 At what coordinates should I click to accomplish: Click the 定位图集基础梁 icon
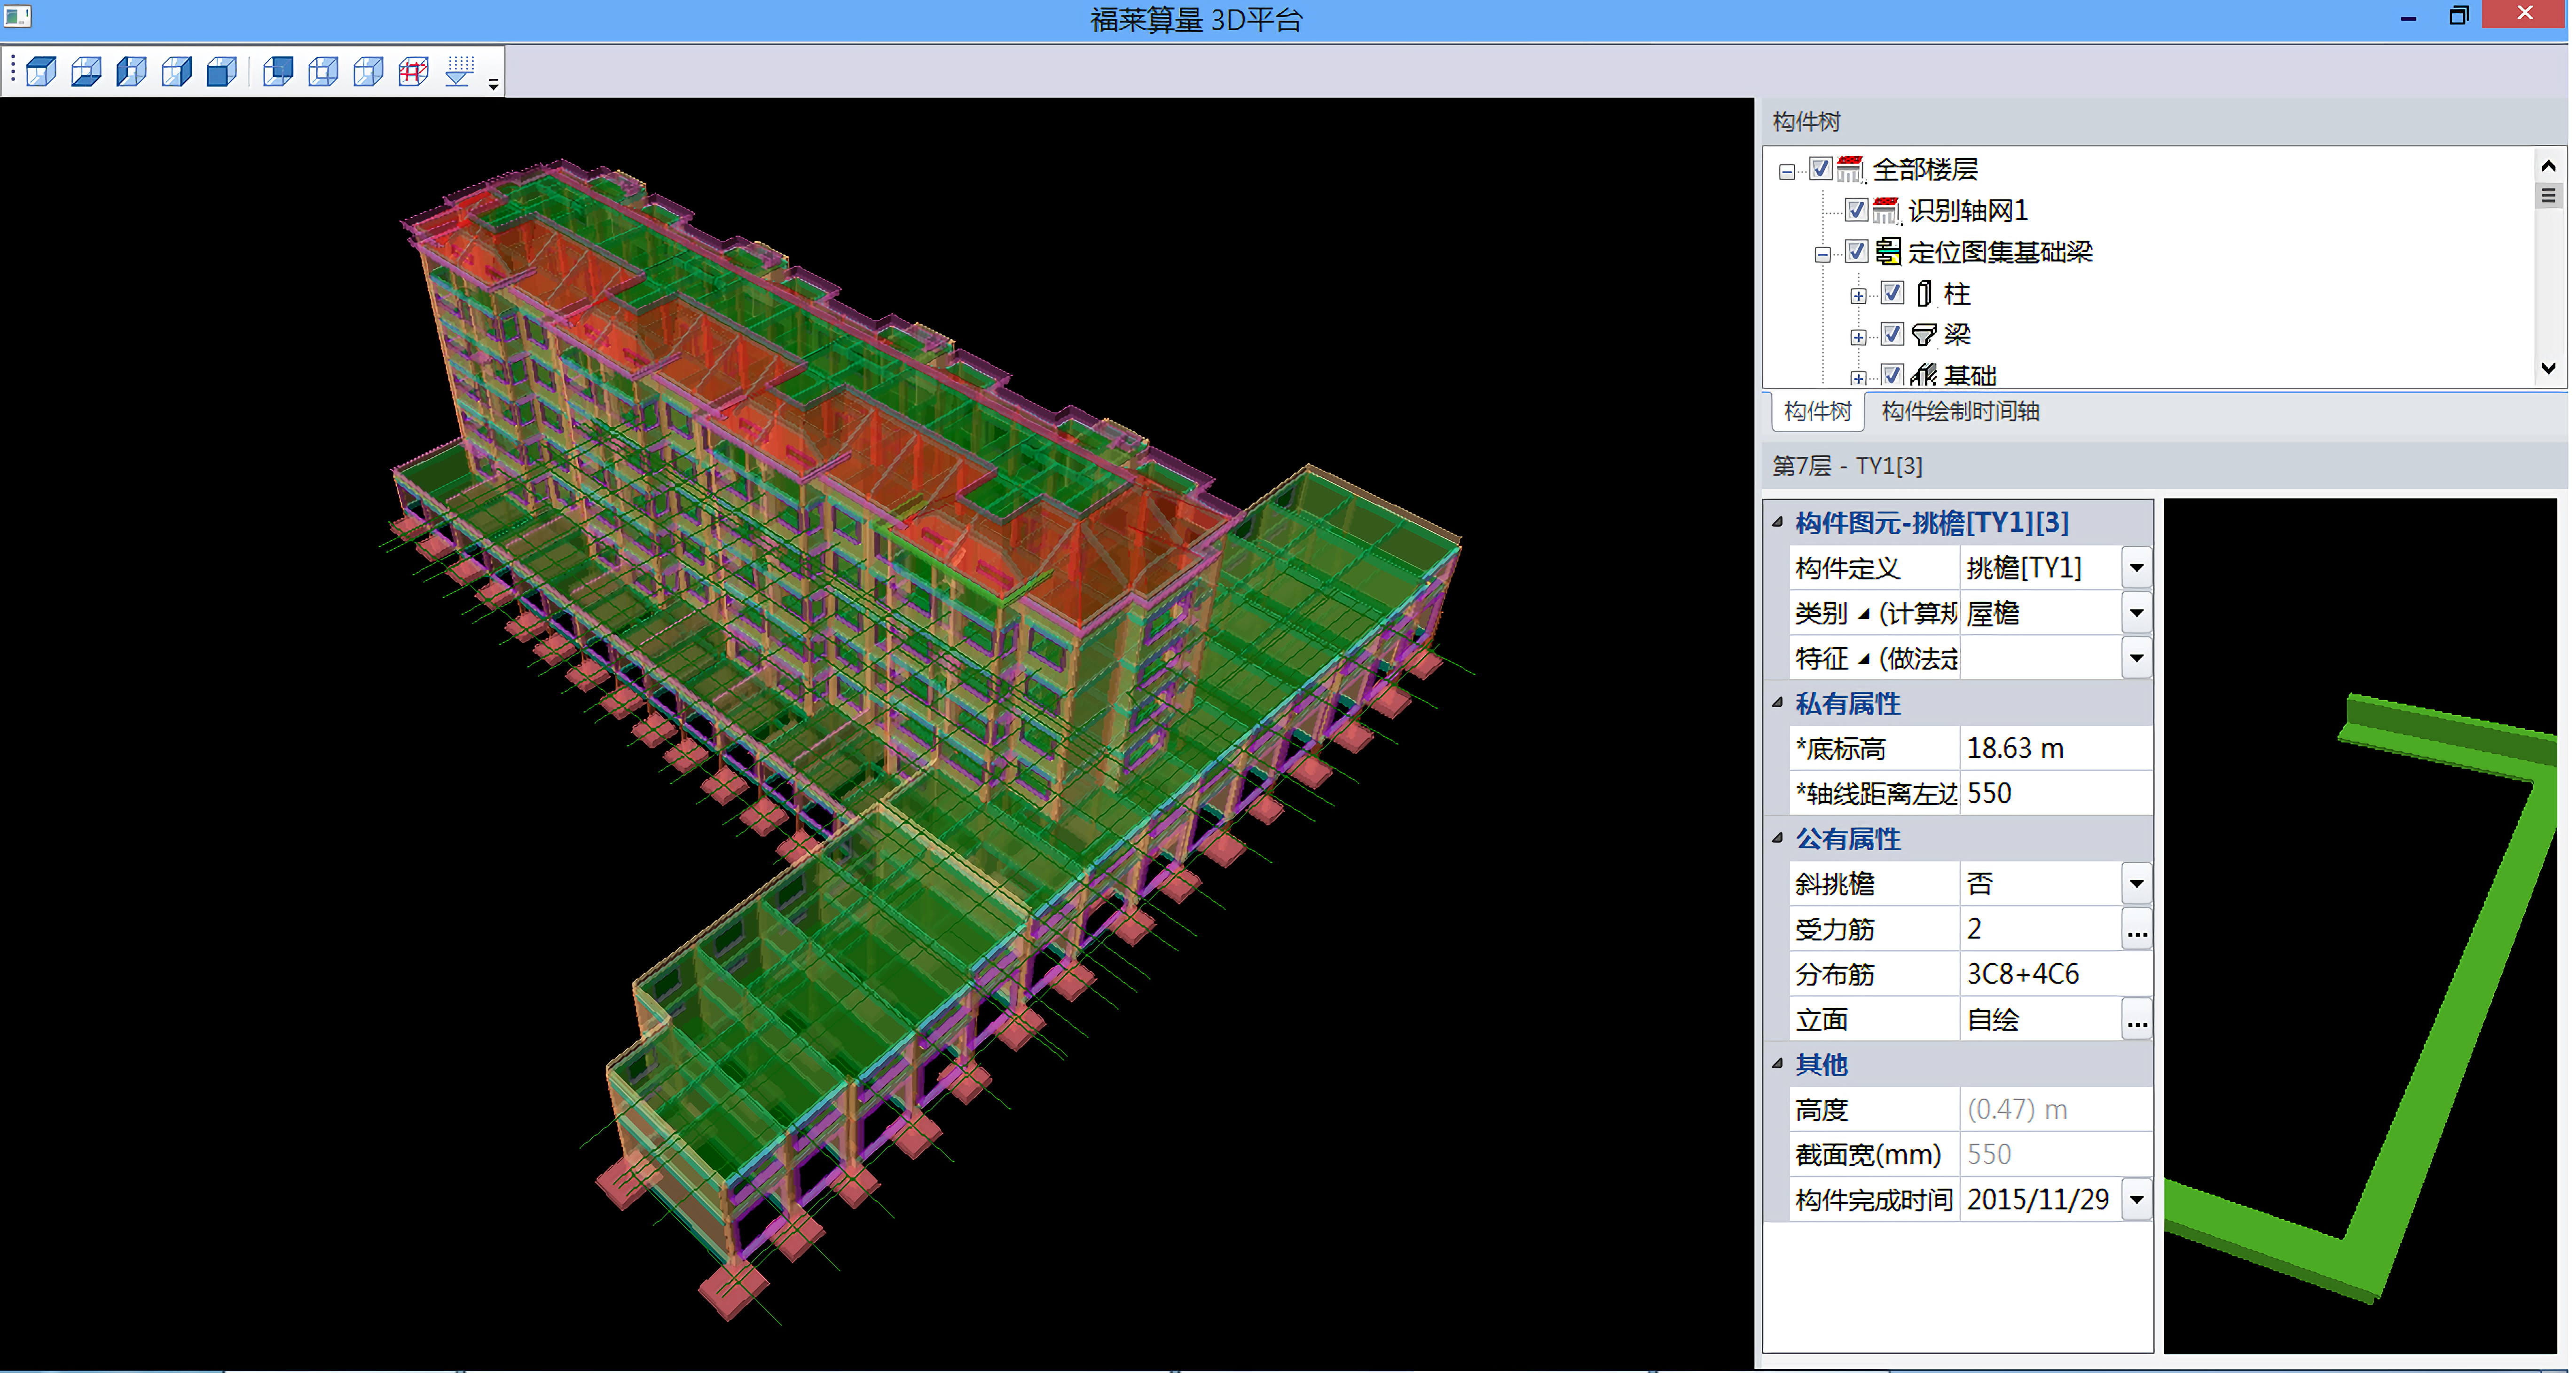(x=1888, y=252)
